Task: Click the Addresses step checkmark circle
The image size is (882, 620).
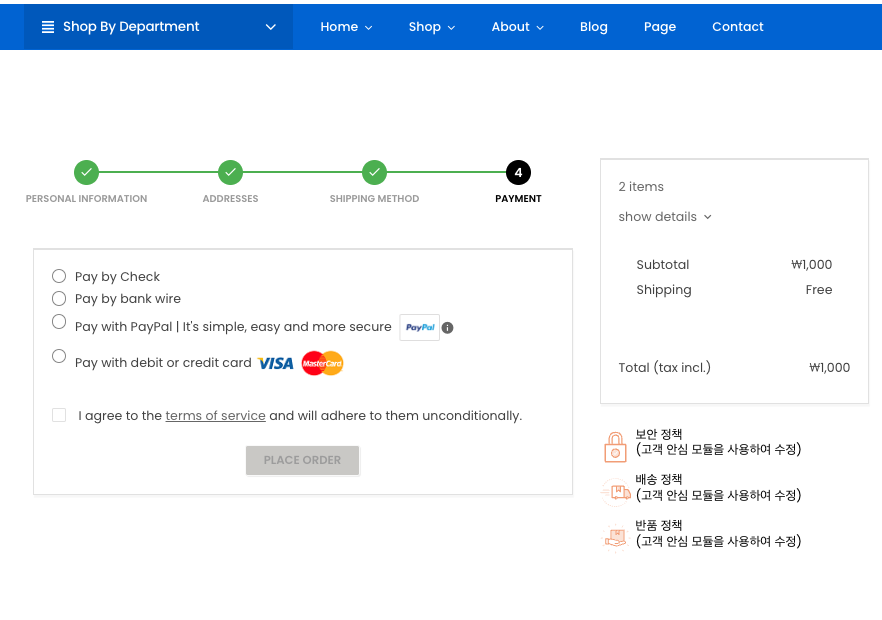Action: [x=231, y=172]
